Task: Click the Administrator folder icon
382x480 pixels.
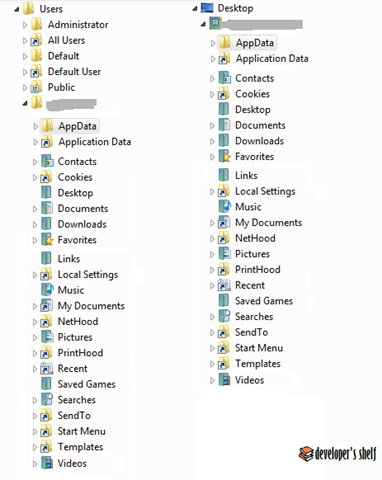Action: [x=36, y=24]
